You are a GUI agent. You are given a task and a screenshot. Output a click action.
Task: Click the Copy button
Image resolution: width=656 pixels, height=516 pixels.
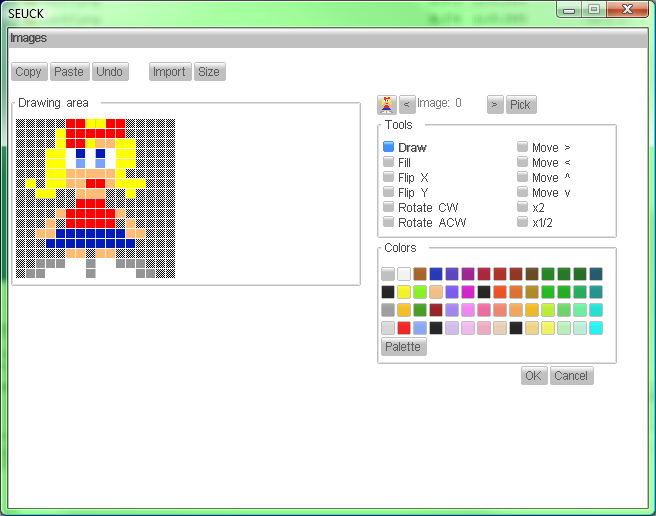click(x=29, y=72)
